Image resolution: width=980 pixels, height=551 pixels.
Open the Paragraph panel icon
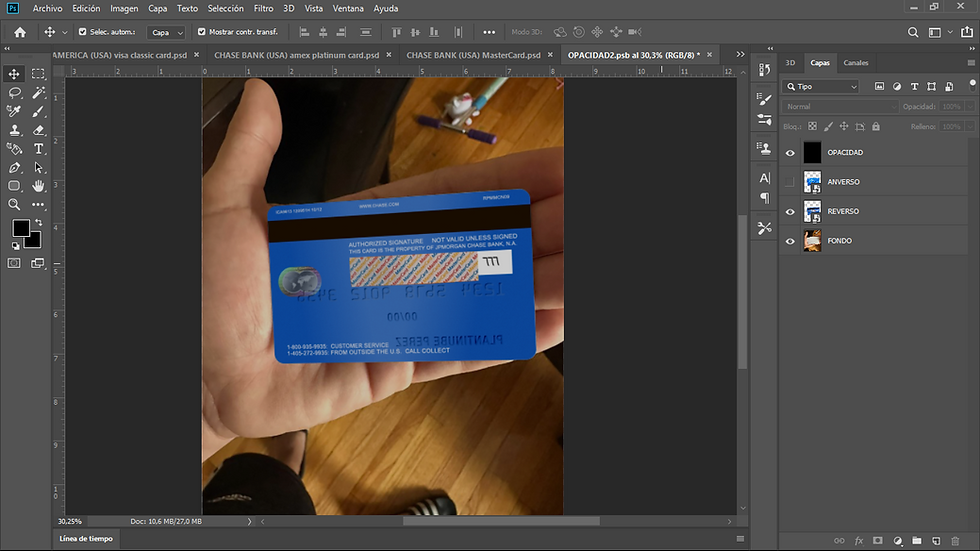[764, 198]
